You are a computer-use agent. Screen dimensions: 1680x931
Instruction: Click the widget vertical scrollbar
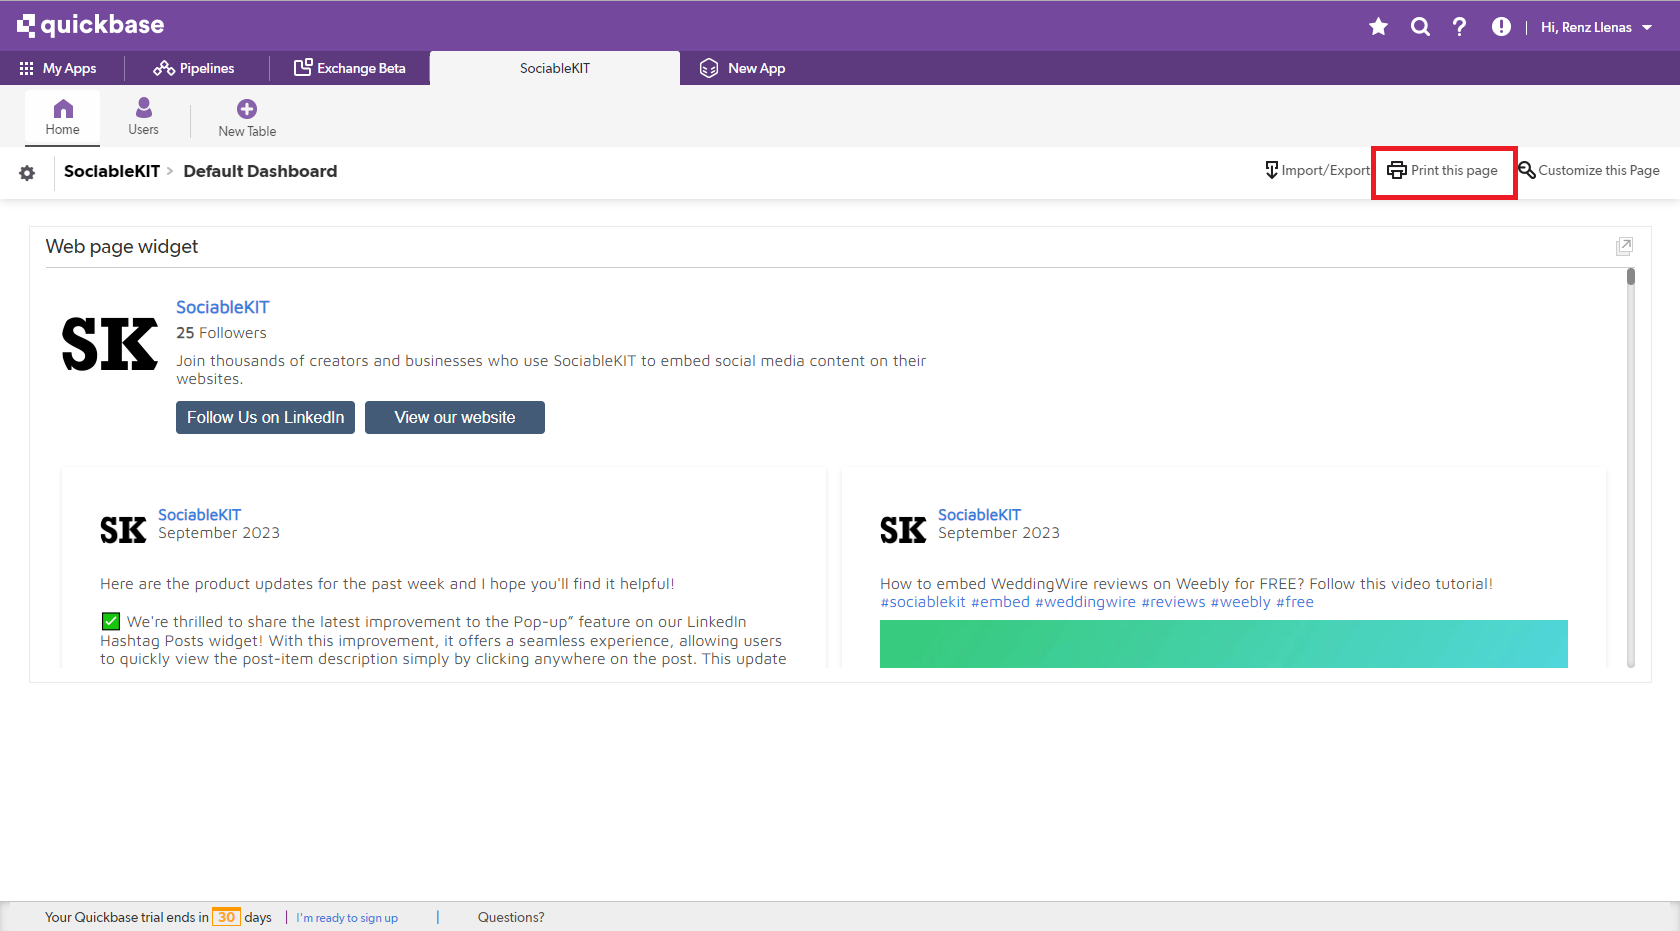click(1630, 467)
